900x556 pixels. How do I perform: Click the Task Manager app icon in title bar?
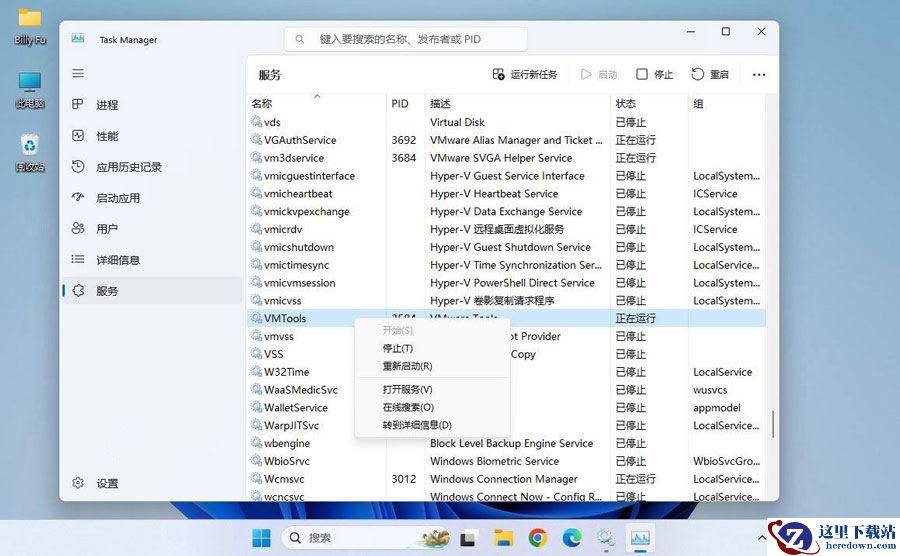coord(78,38)
